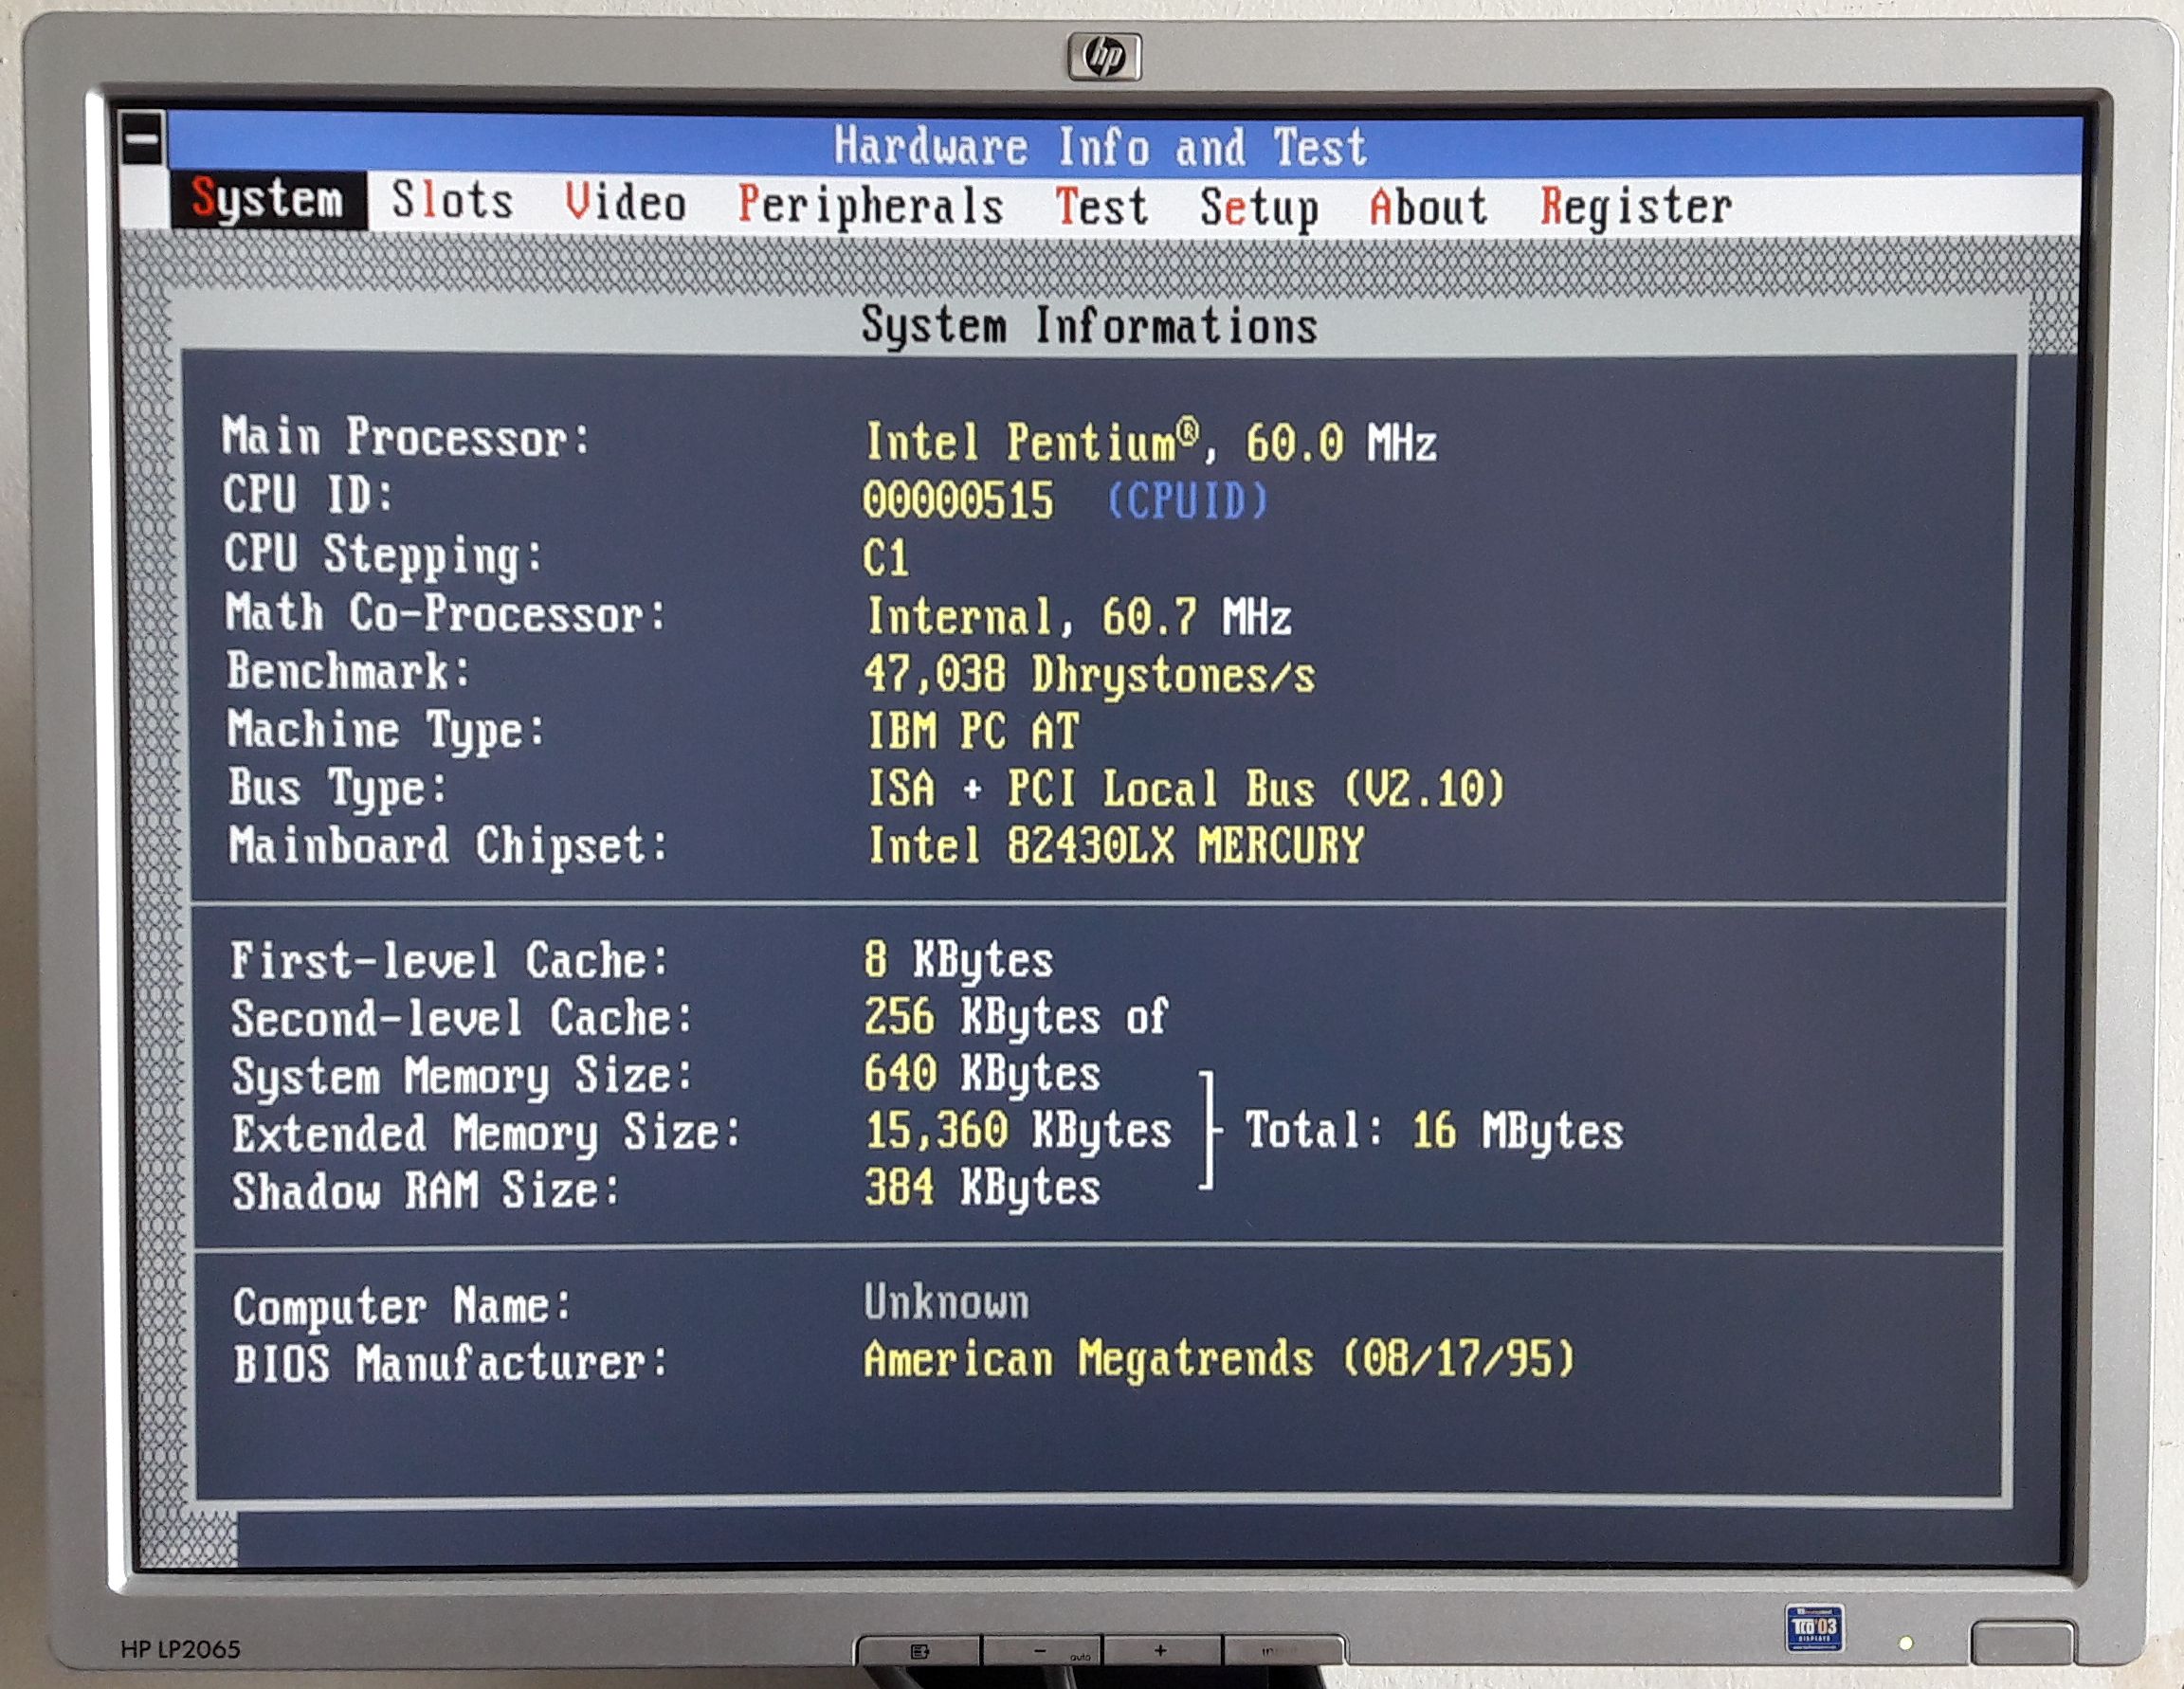
Task: Click the 'System Informations' panel title
Action: 1089,326
